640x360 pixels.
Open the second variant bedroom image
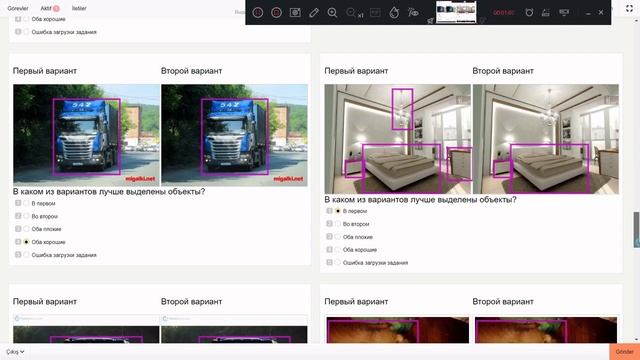(x=546, y=139)
